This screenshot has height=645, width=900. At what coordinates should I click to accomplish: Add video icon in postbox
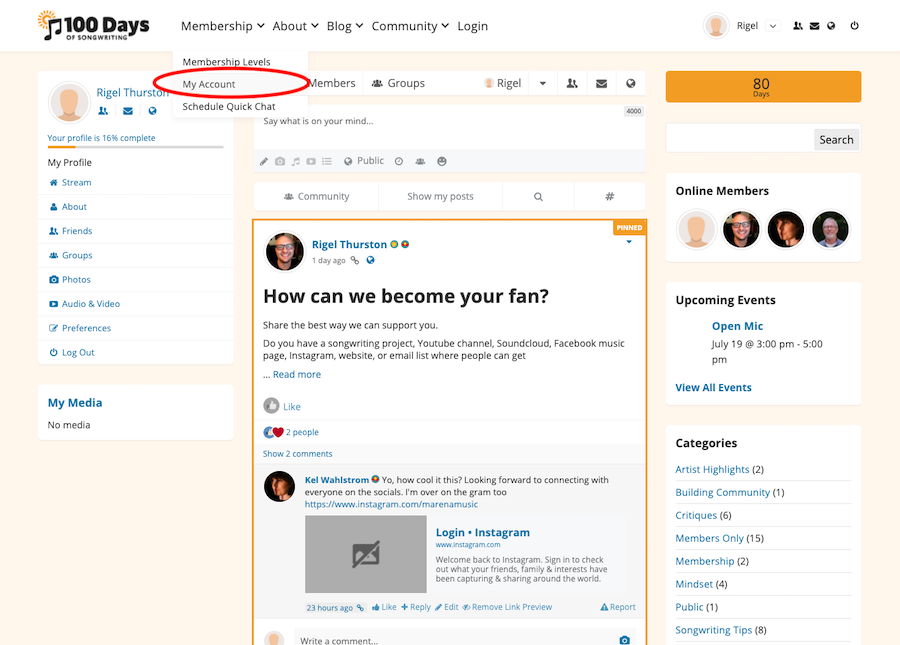(x=311, y=162)
